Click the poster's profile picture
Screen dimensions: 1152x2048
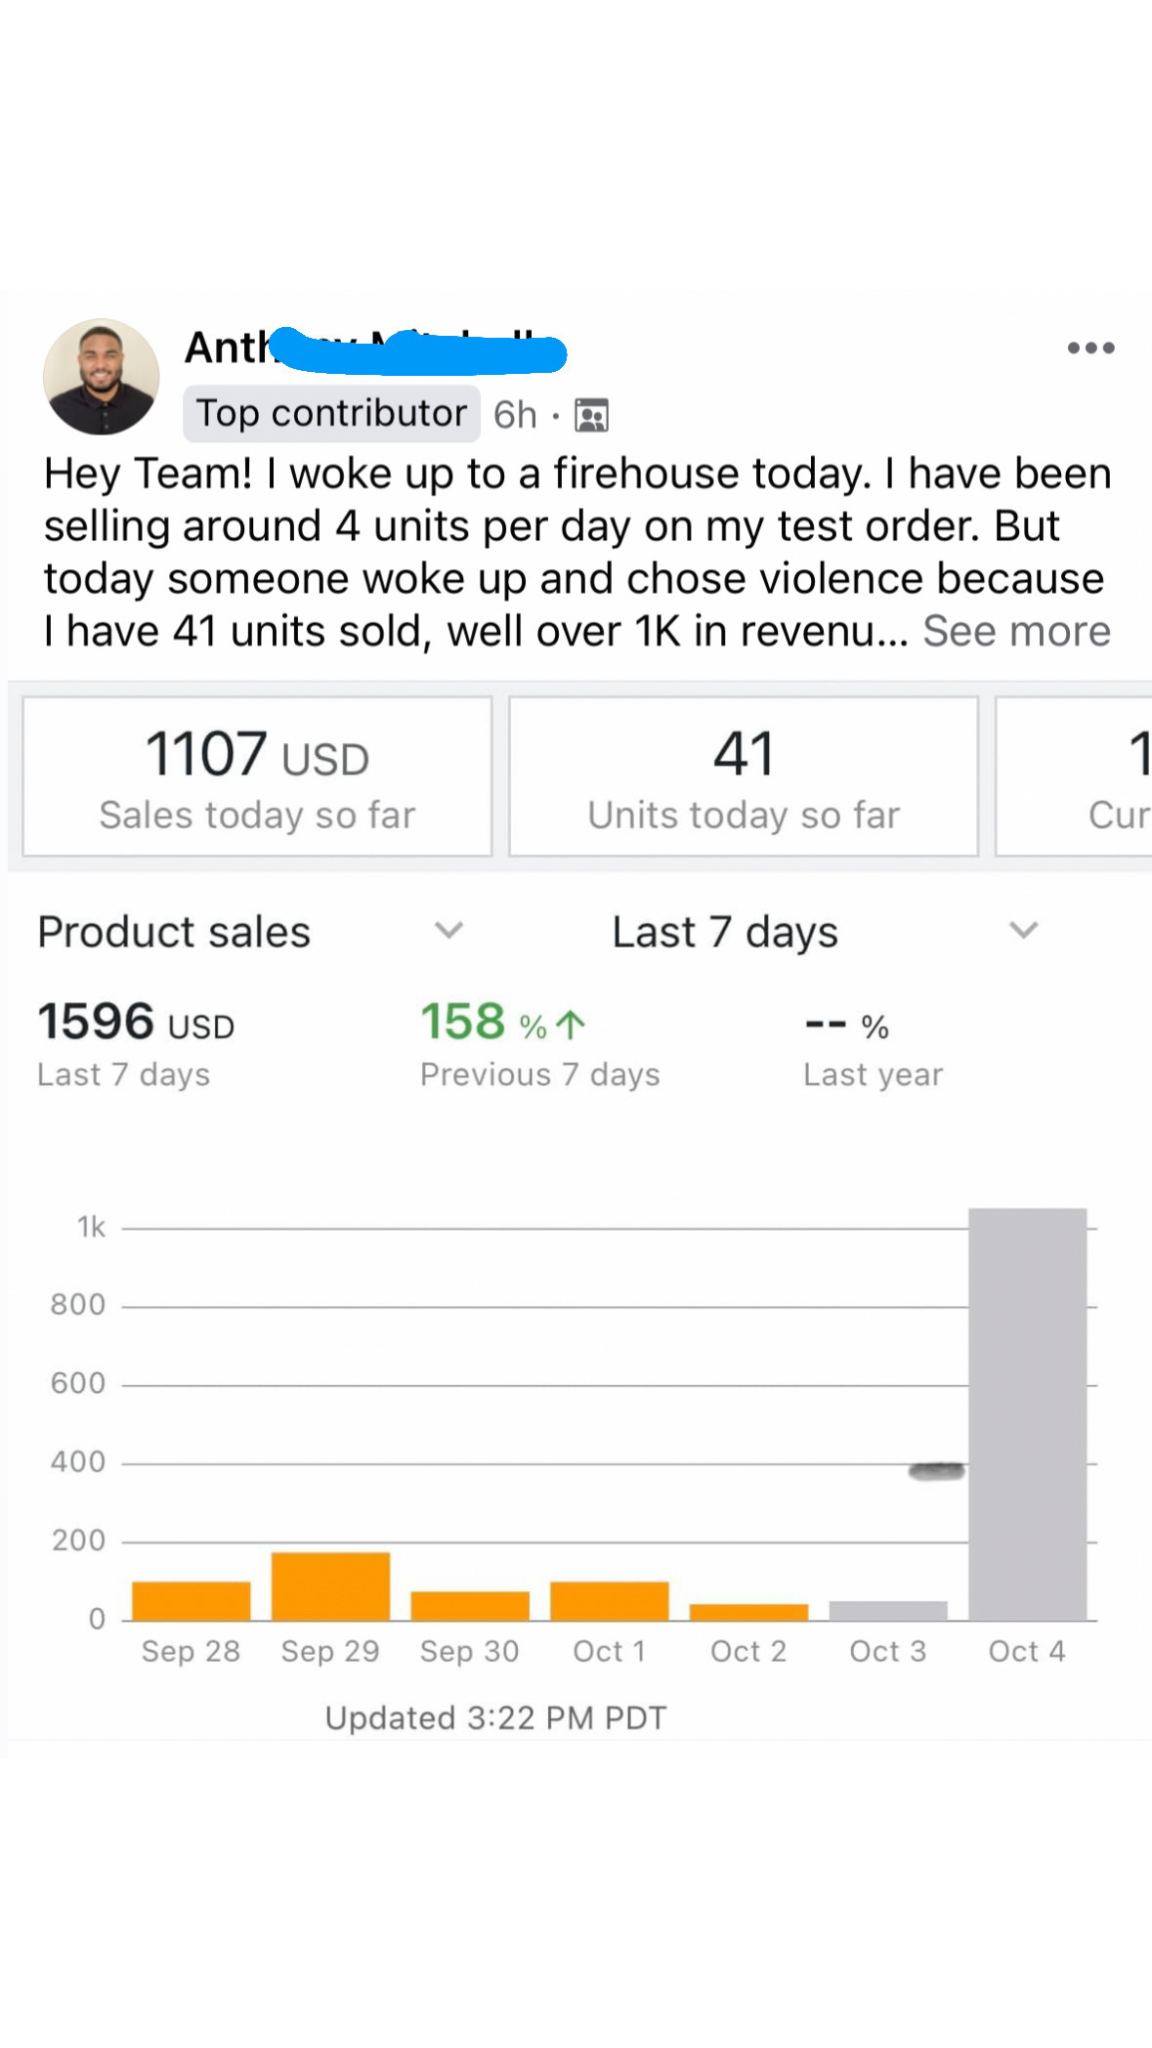(x=101, y=377)
